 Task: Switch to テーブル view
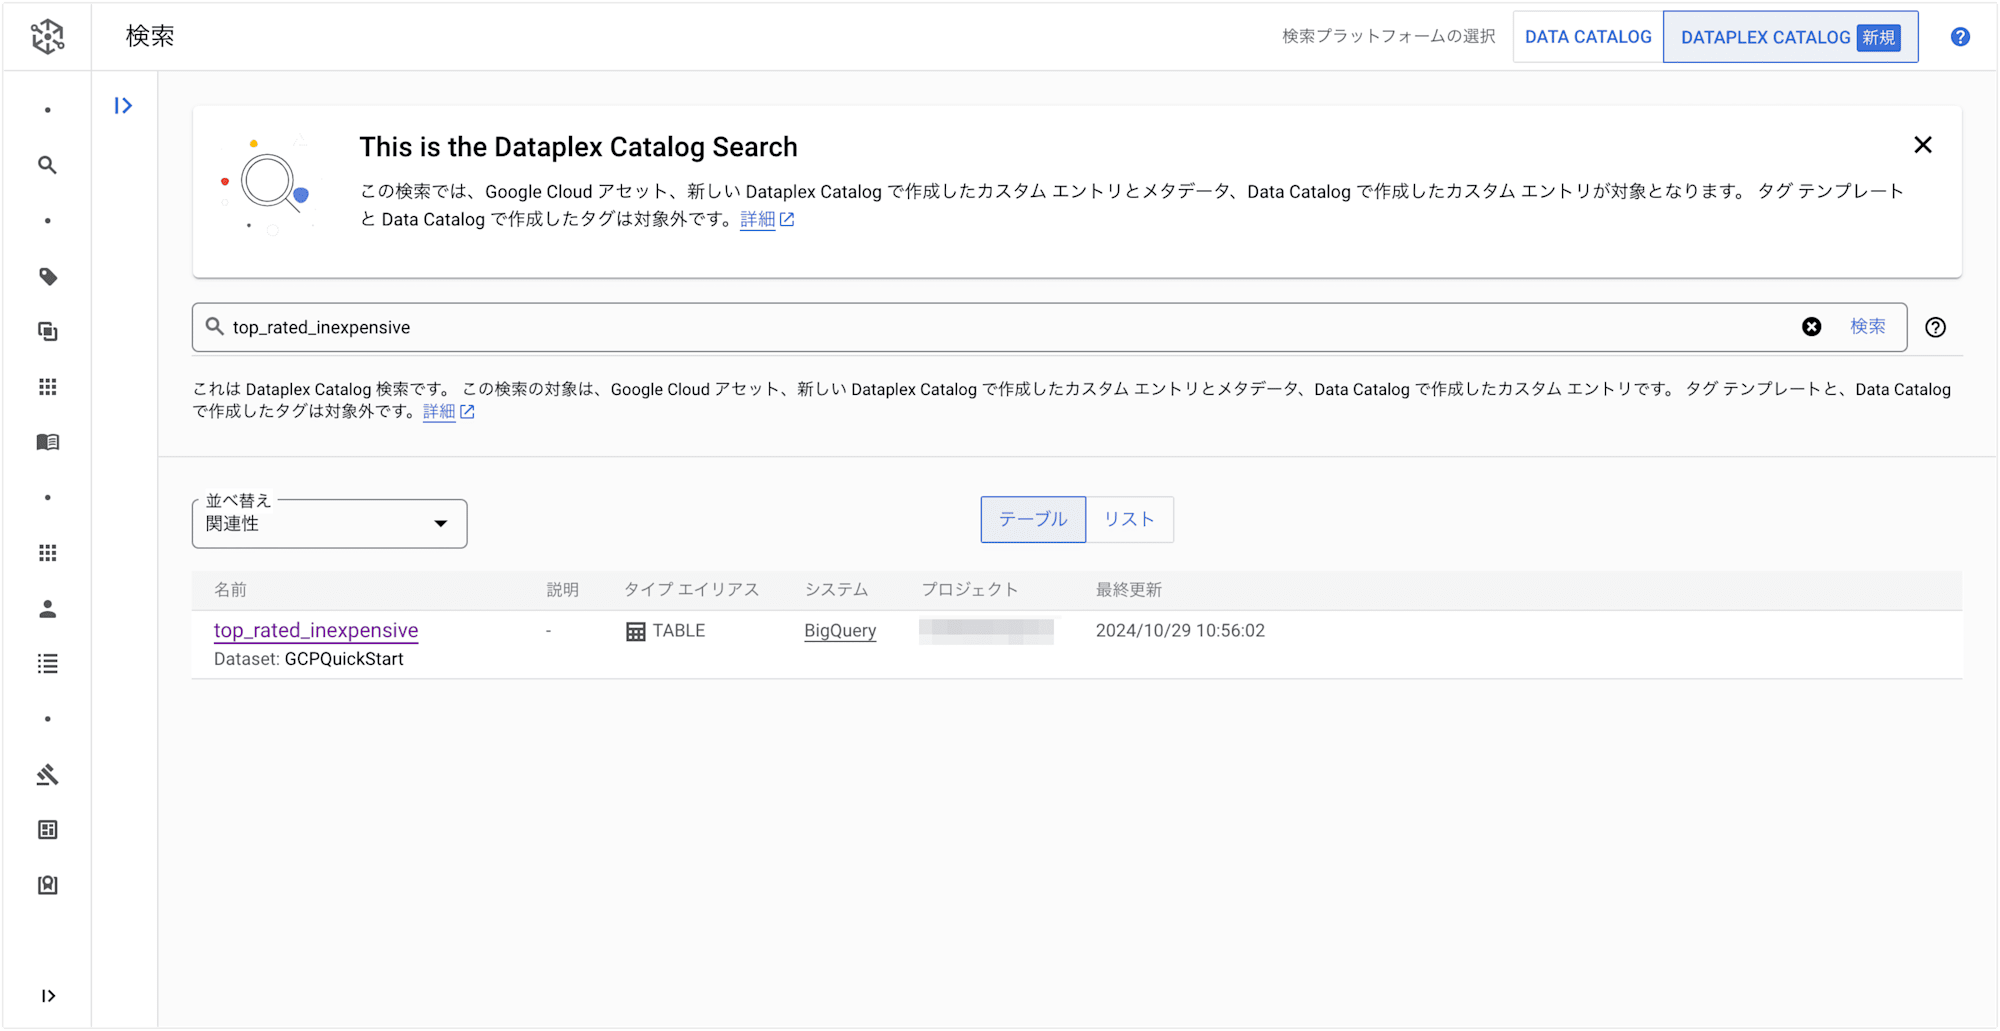(1033, 520)
